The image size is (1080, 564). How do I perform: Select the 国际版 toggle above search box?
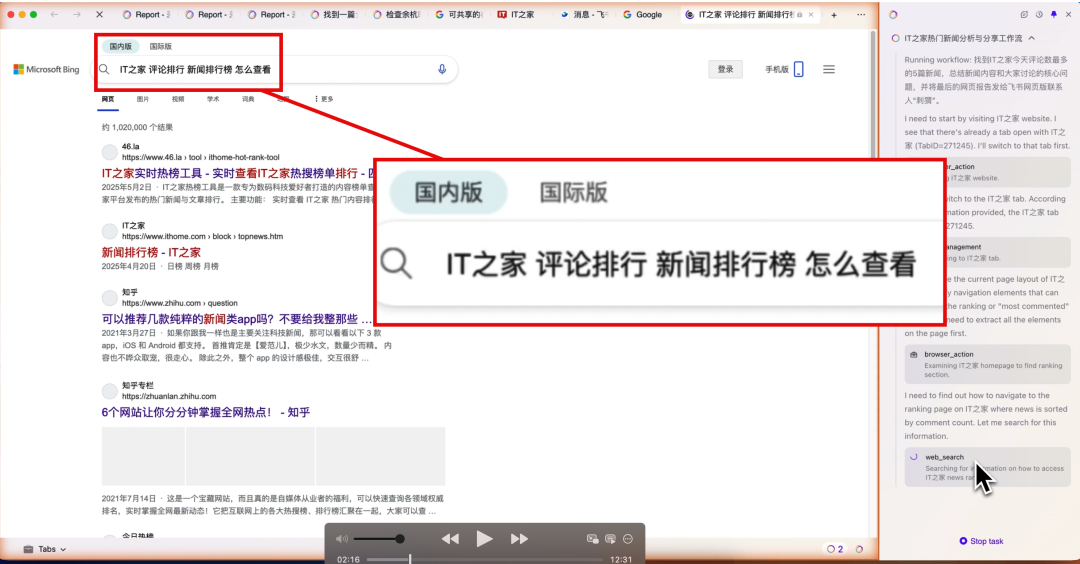160,46
